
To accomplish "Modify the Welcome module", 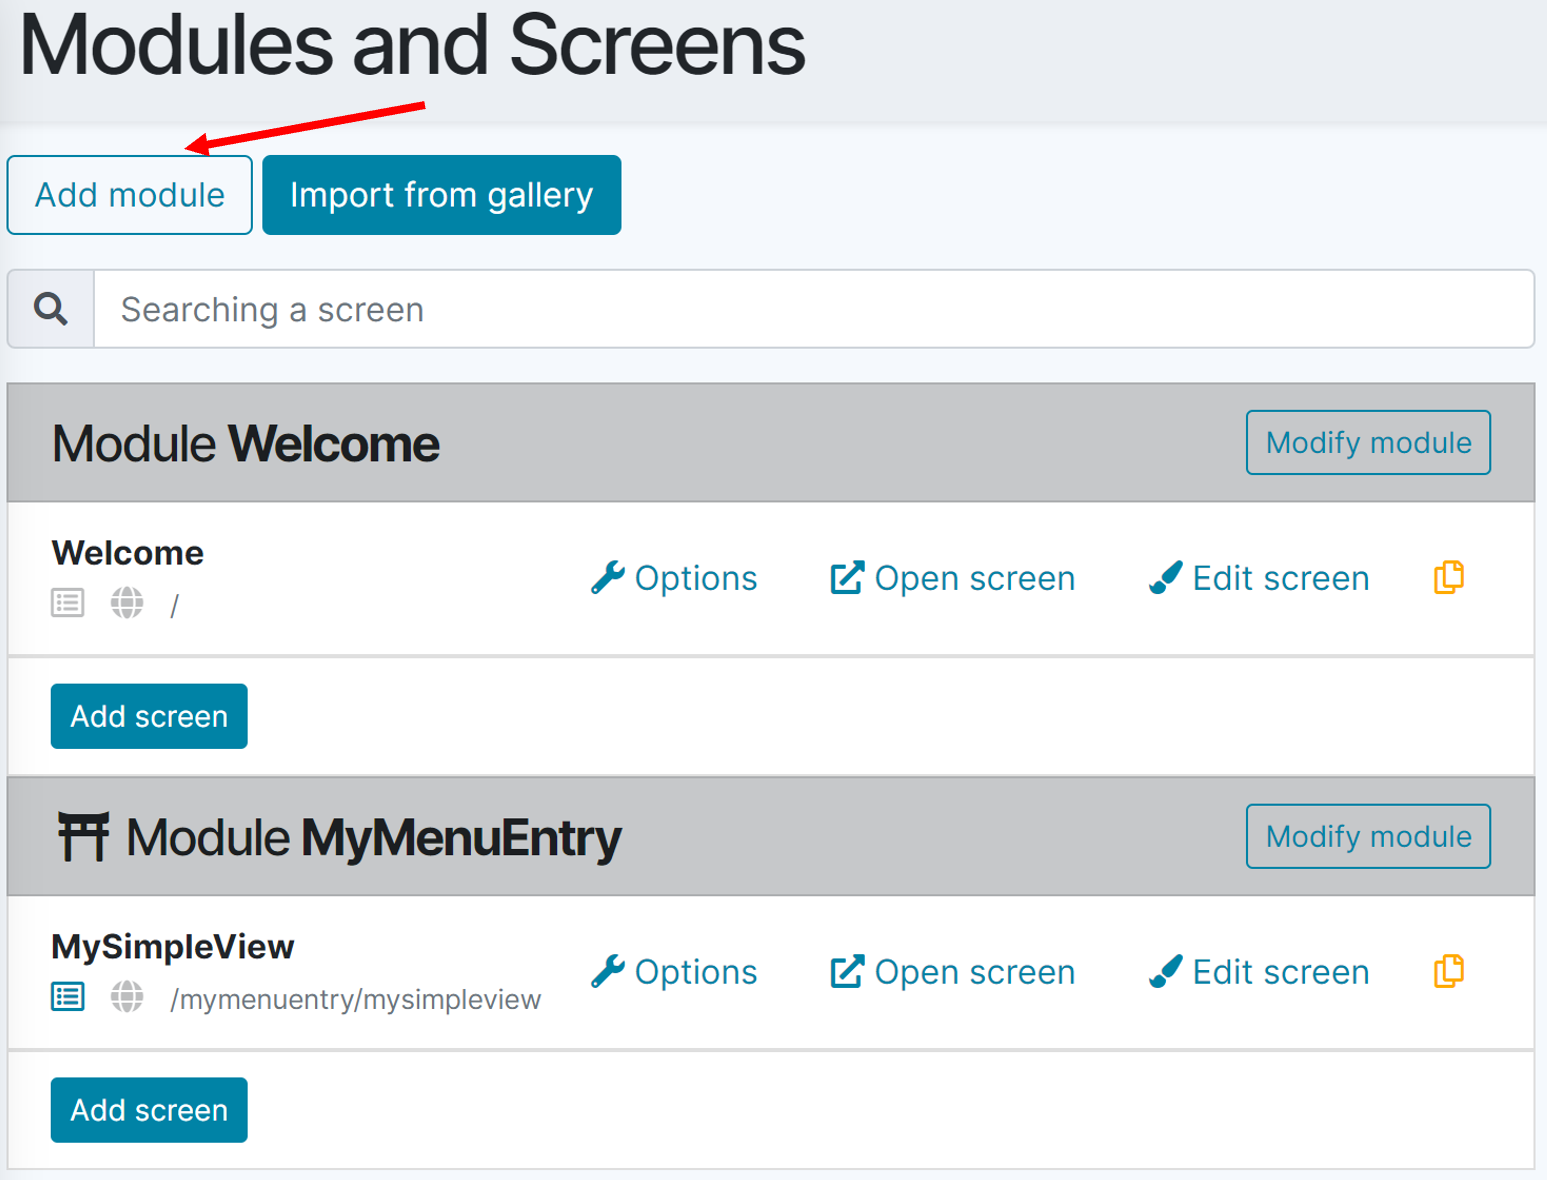I will (1367, 442).
